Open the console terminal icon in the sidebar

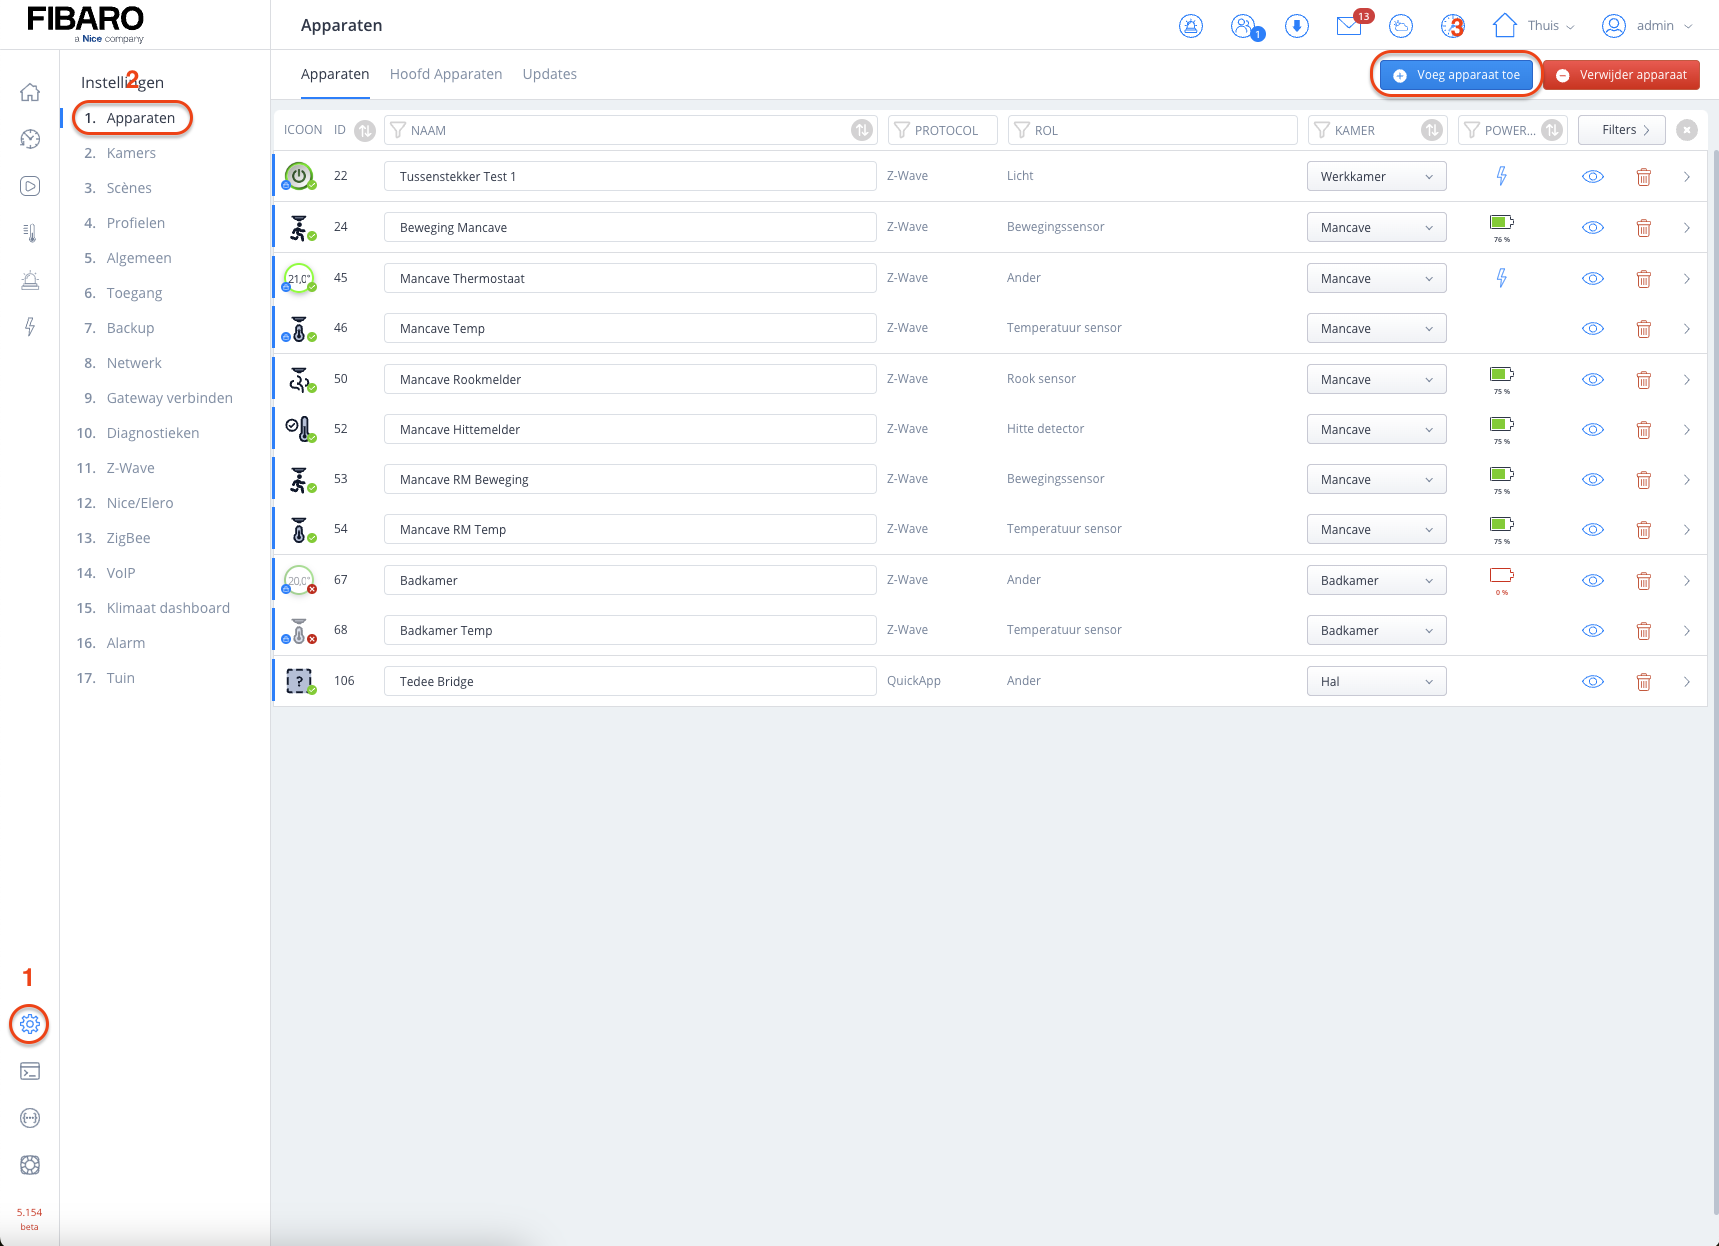point(30,1071)
